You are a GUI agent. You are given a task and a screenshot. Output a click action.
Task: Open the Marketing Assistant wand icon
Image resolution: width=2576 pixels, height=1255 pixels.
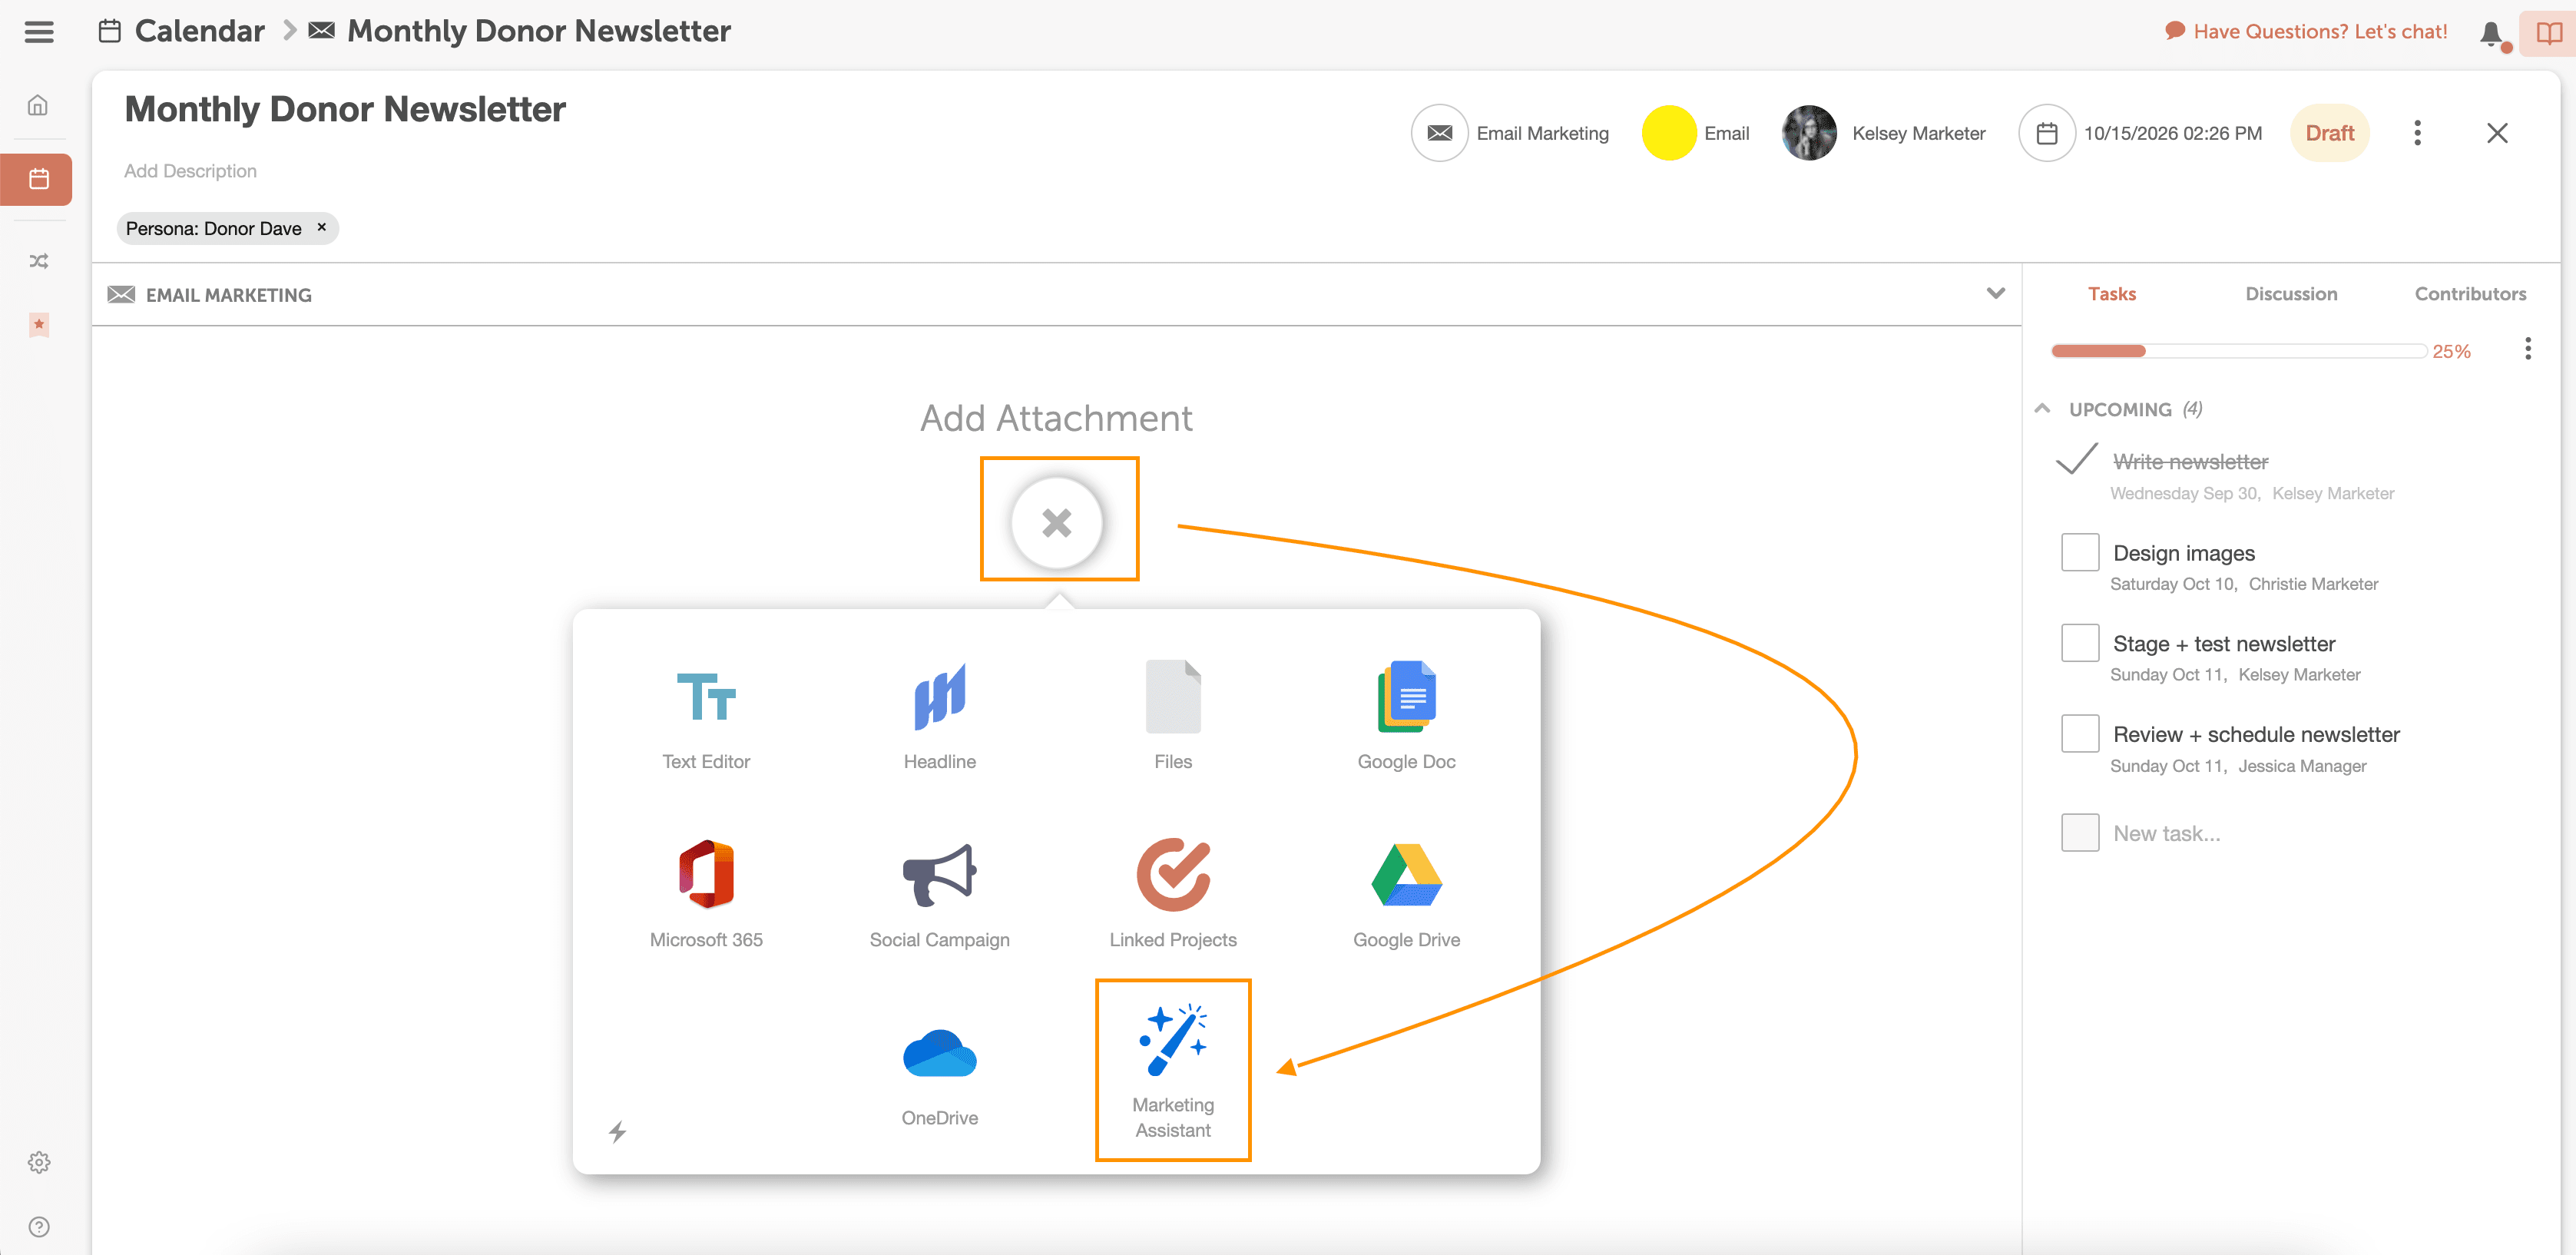(x=1173, y=1041)
